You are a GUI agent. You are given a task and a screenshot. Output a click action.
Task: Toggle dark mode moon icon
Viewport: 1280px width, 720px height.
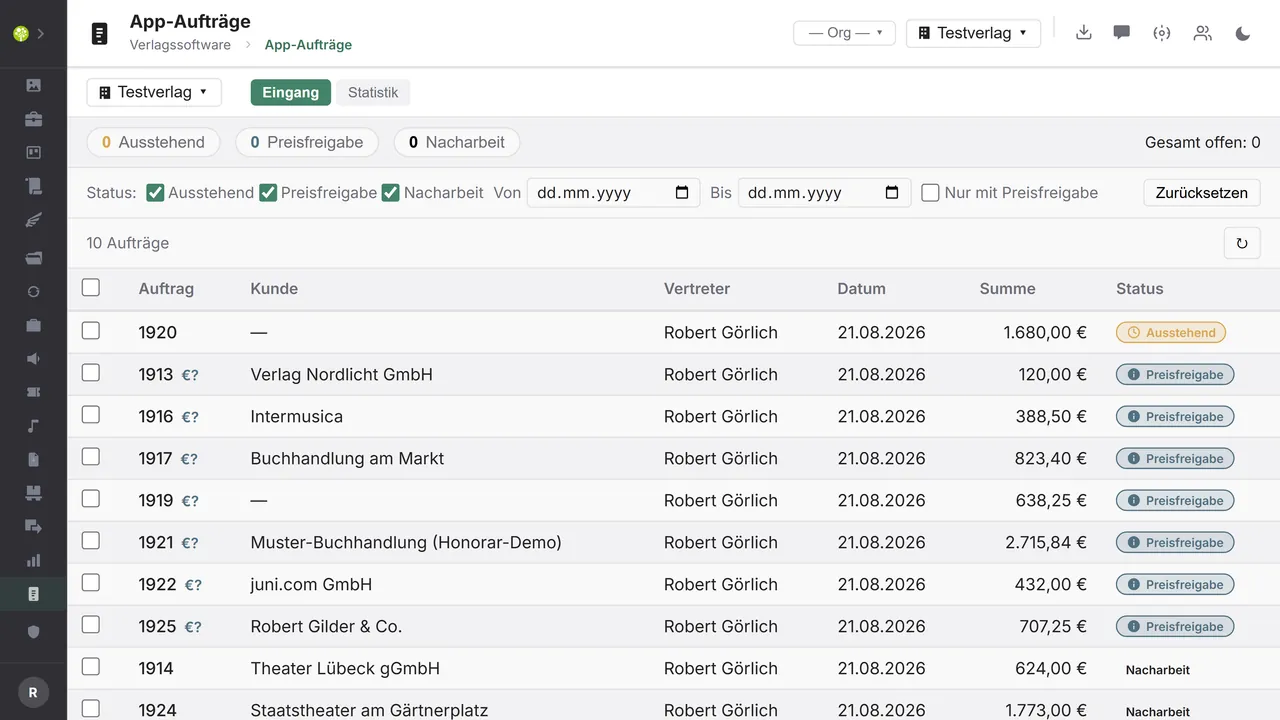1243,33
